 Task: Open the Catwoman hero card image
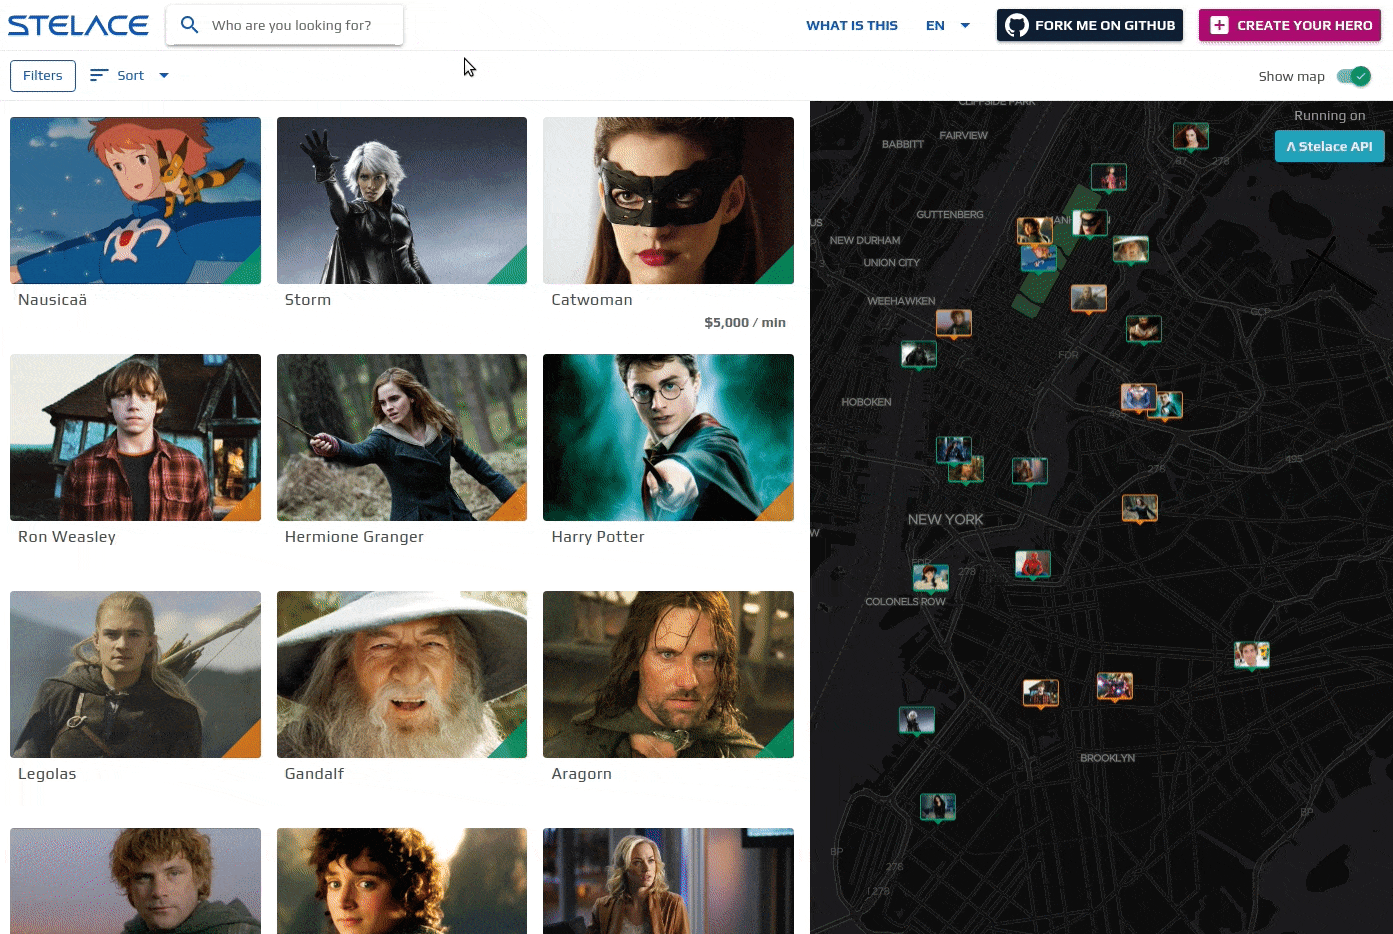[x=669, y=201]
